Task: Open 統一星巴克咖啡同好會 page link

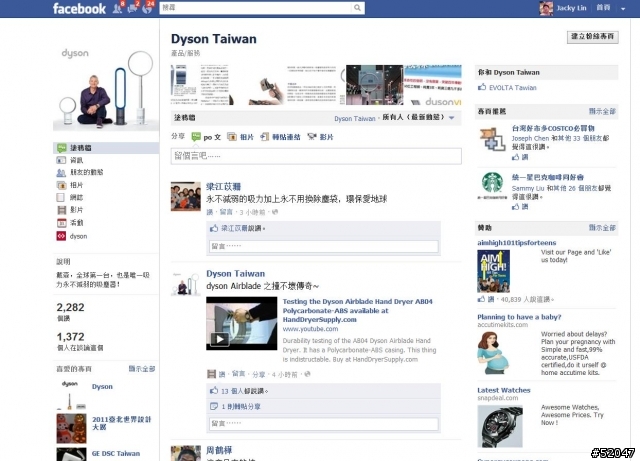Action: (x=548, y=177)
